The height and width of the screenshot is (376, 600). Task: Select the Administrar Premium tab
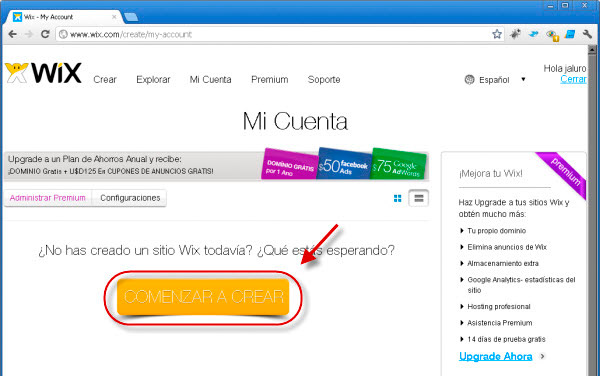(48, 198)
